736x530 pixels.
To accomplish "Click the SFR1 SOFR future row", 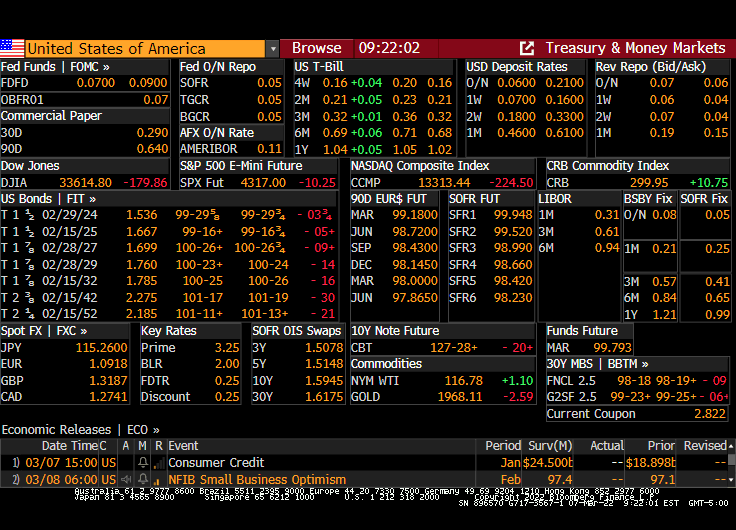I will click(491, 215).
